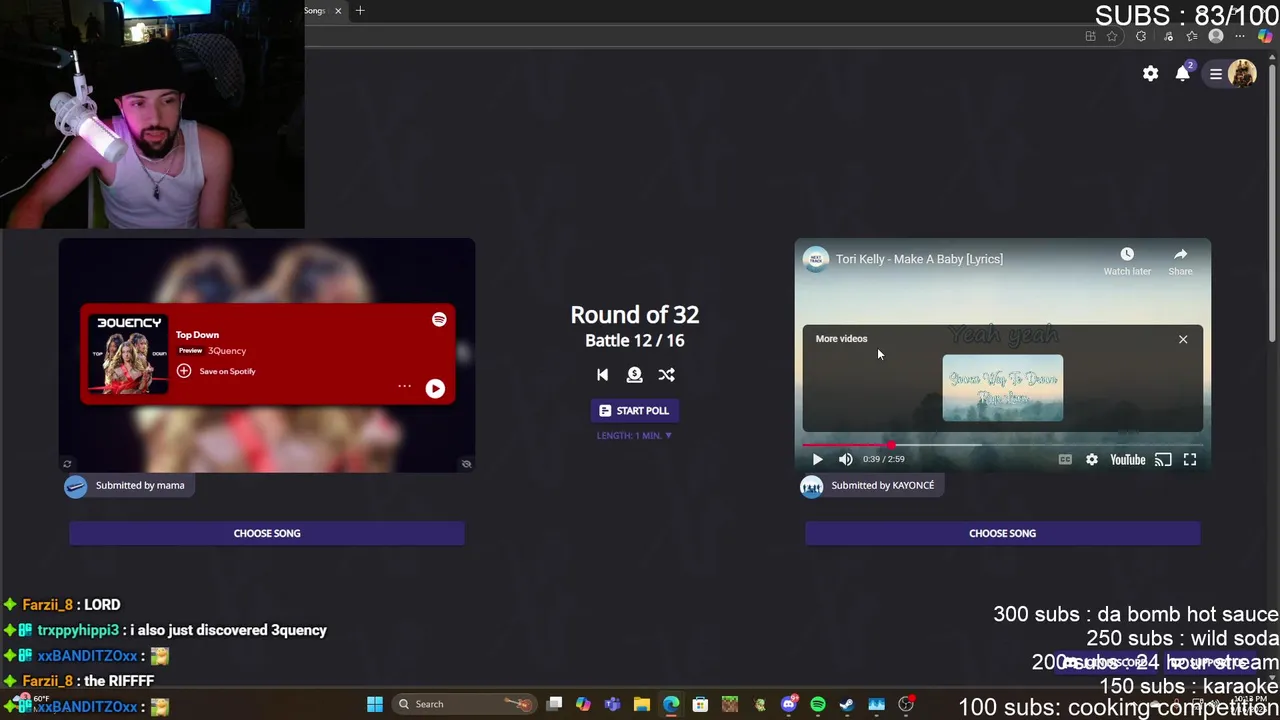Image resolution: width=1280 pixels, height=720 pixels.
Task: Open Microsoft Store from the taskbar
Action: 700,704
